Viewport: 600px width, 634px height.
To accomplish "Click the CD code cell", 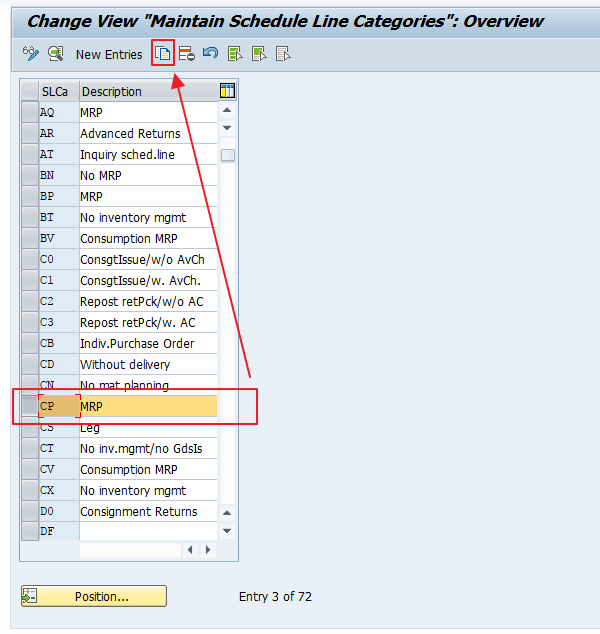I will [x=59, y=364].
